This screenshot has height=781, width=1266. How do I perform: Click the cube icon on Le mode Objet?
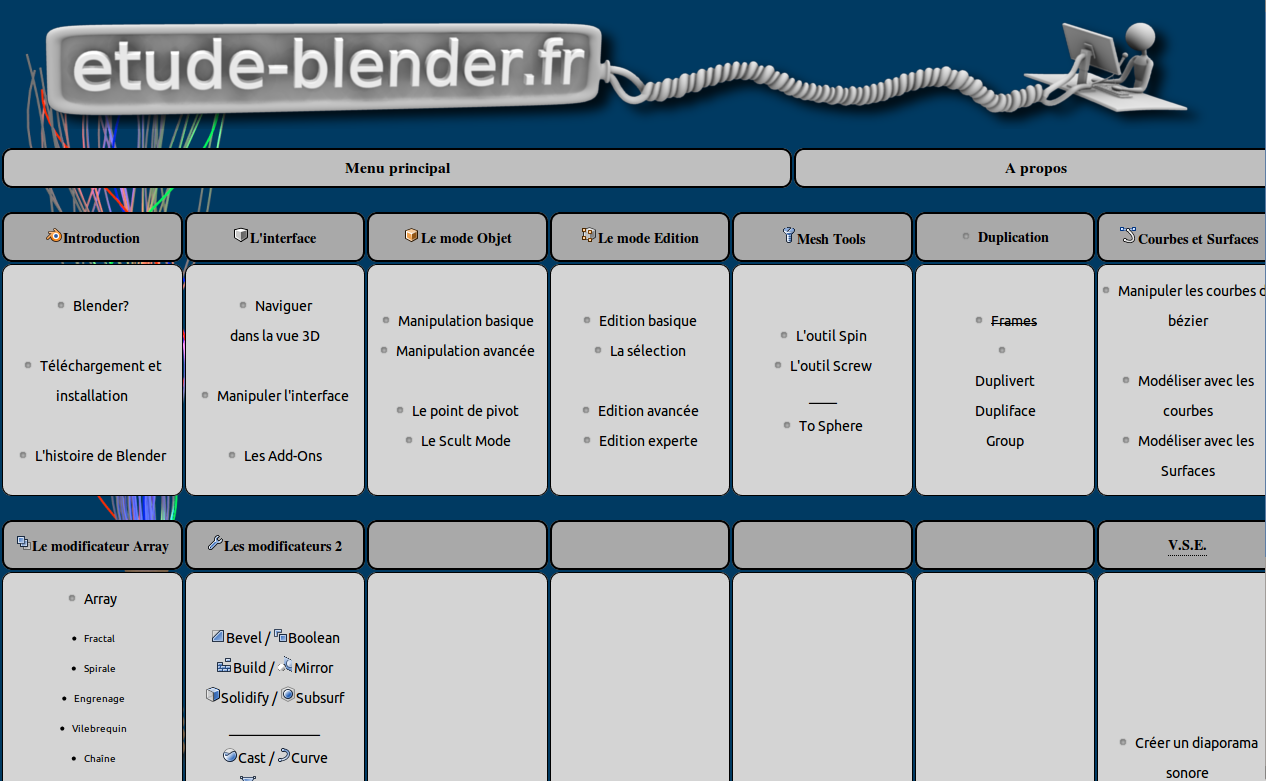410,234
